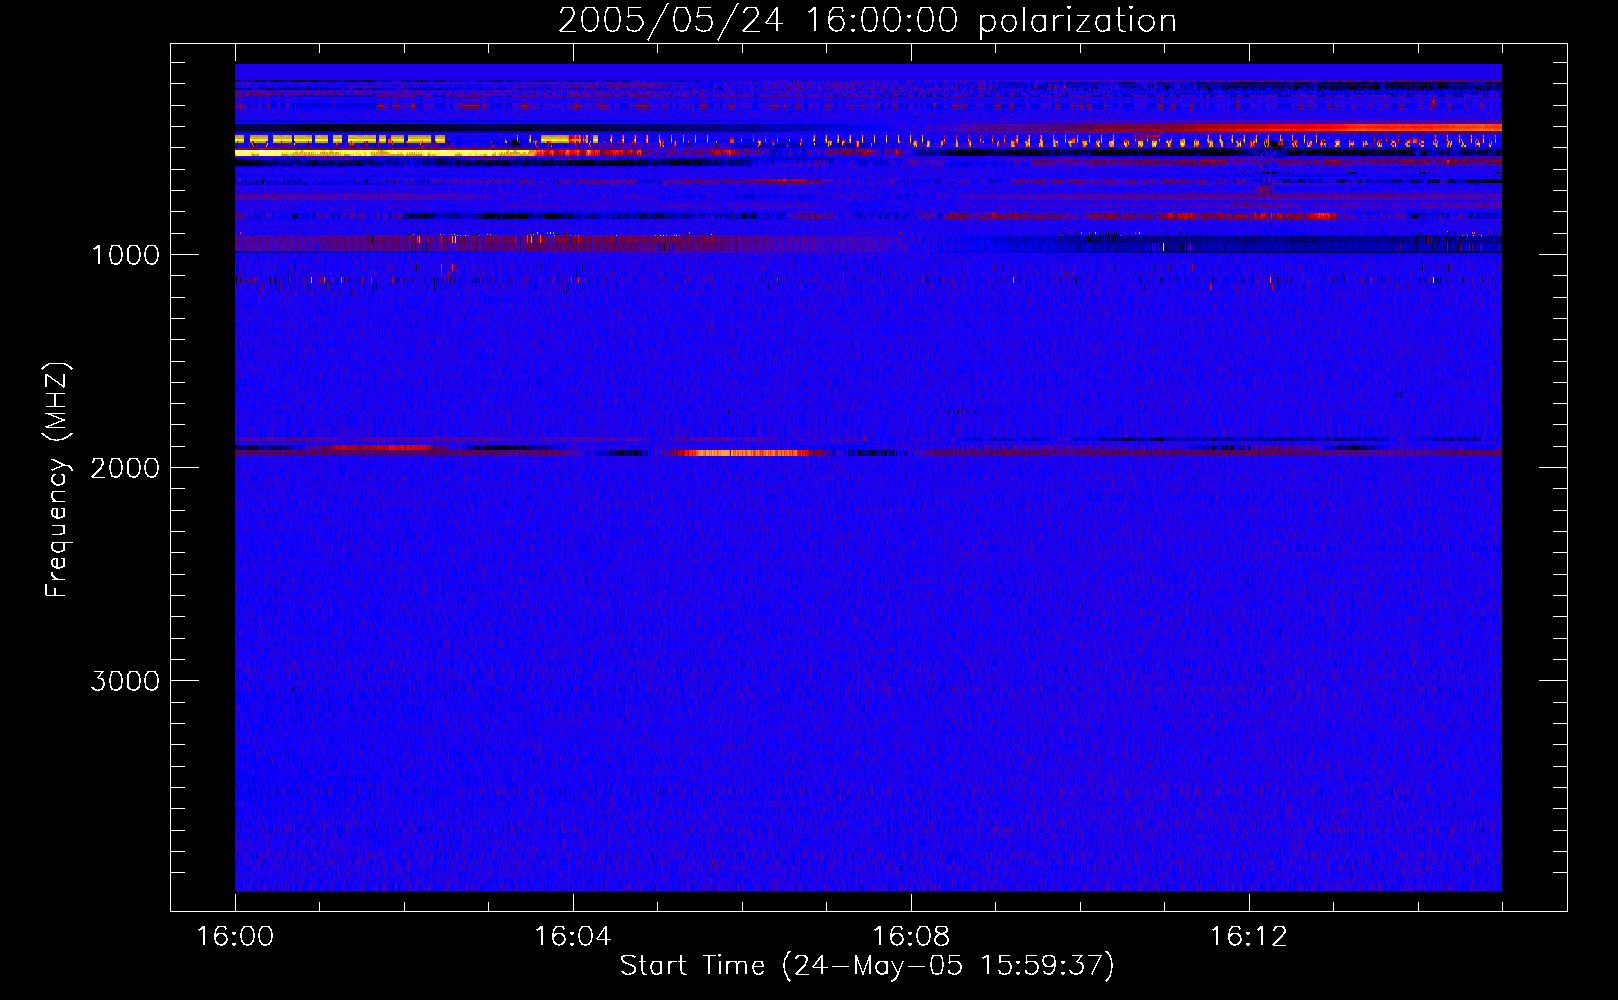Click the "3000" frequency tick label

pyautogui.click(x=125, y=681)
